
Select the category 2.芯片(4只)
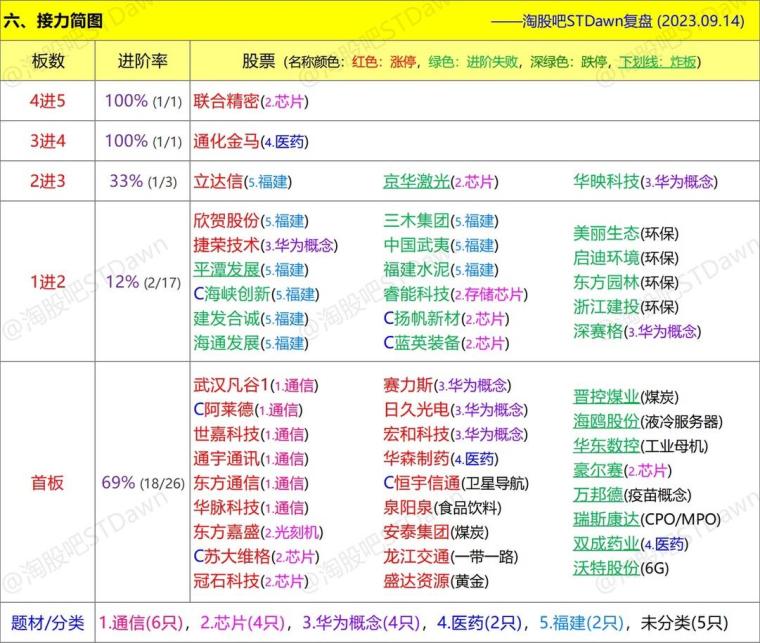point(243,623)
